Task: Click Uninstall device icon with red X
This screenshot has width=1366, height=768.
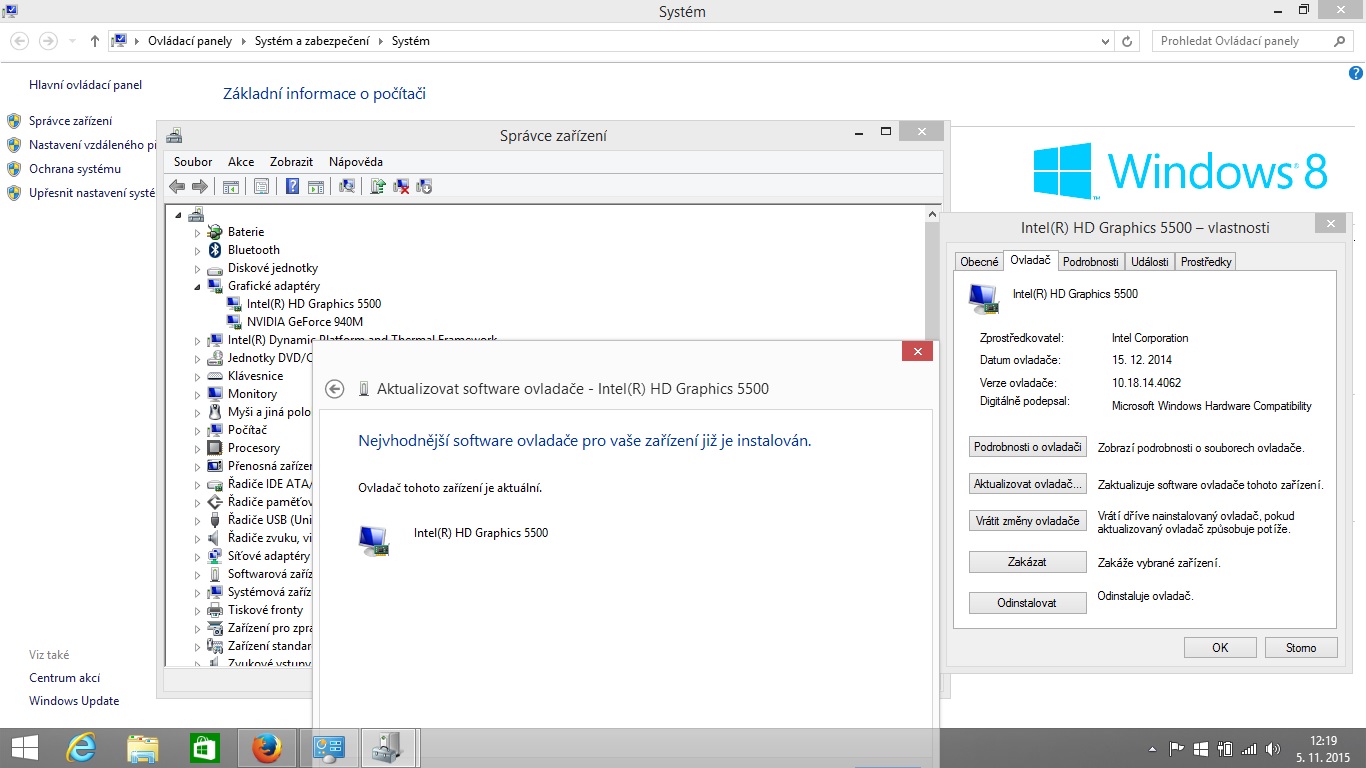Action: coord(401,186)
